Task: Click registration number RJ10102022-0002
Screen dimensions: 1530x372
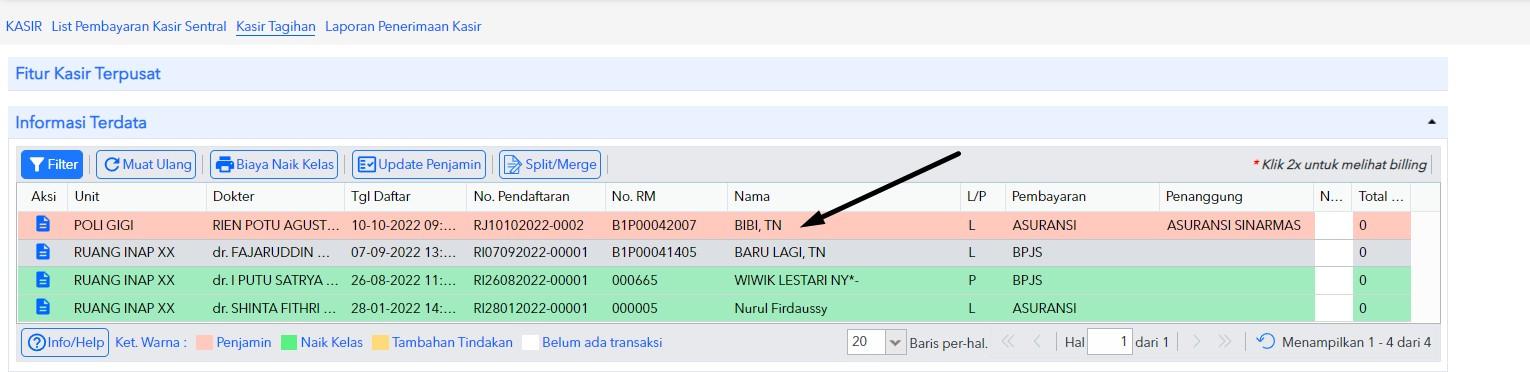Action: [529, 225]
